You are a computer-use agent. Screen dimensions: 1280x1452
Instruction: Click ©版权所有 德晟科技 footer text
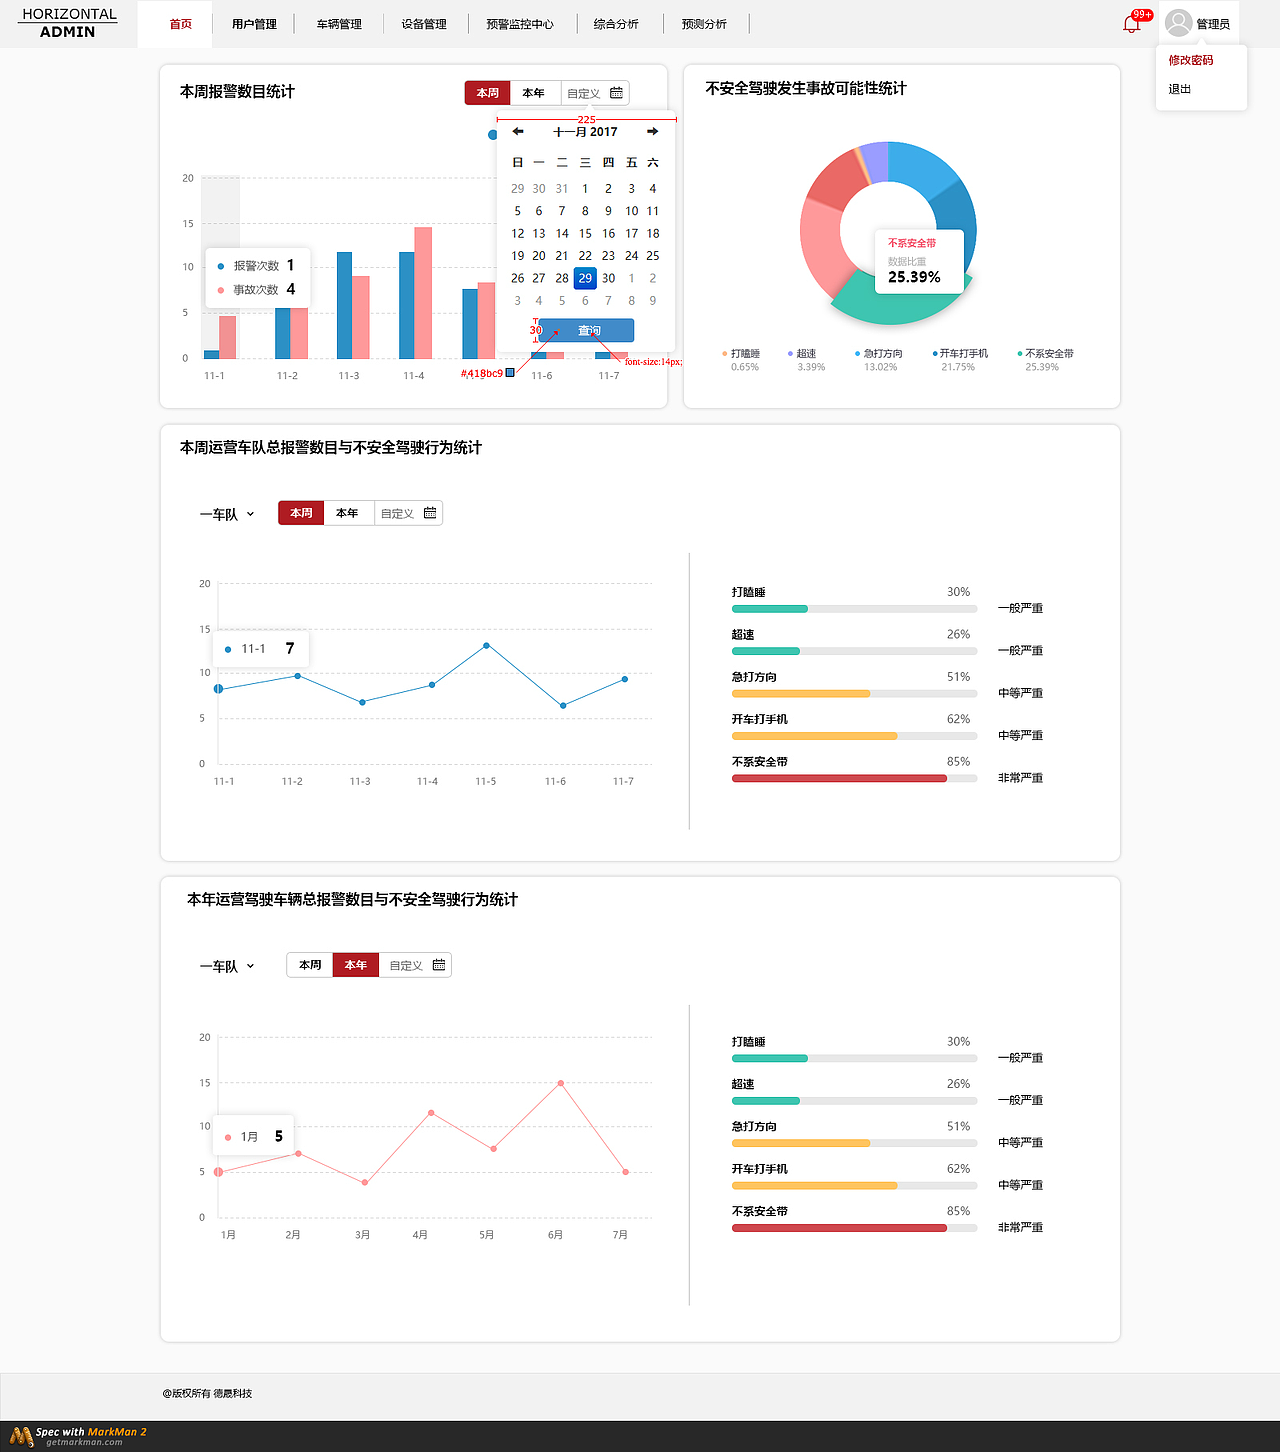tap(207, 1393)
